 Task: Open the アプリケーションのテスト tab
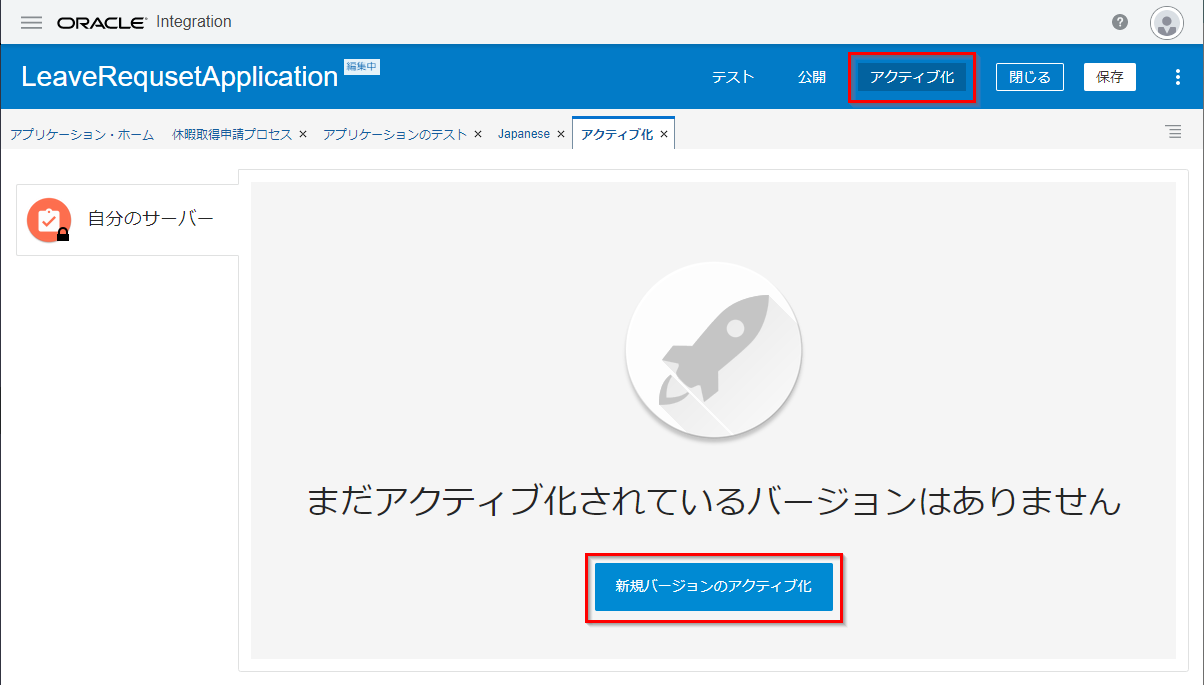tap(395, 134)
